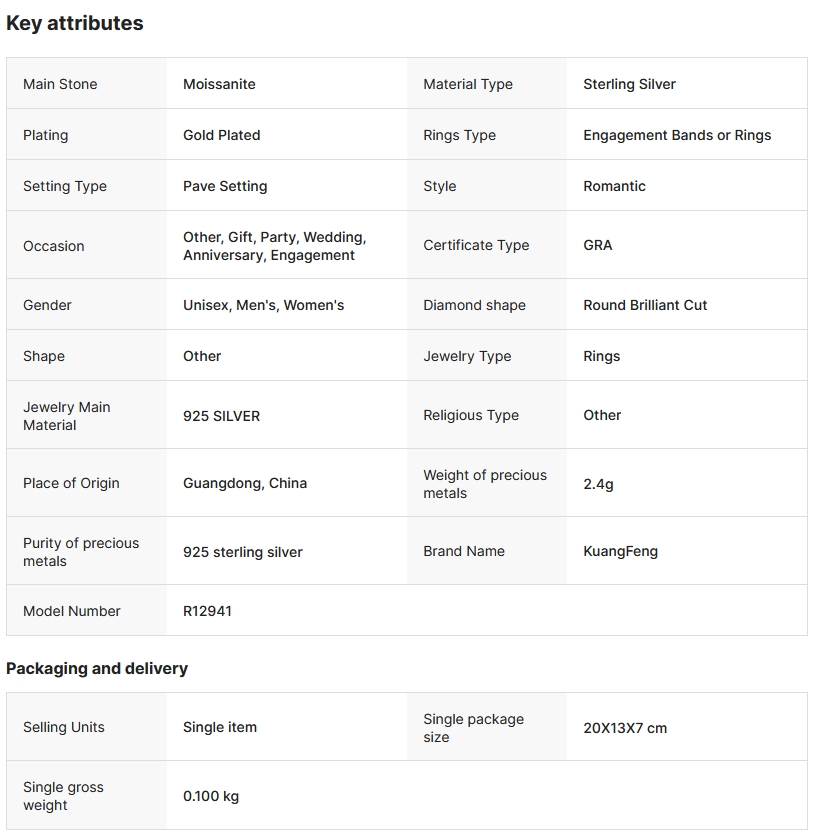Select the Pave Setting value

coord(225,186)
